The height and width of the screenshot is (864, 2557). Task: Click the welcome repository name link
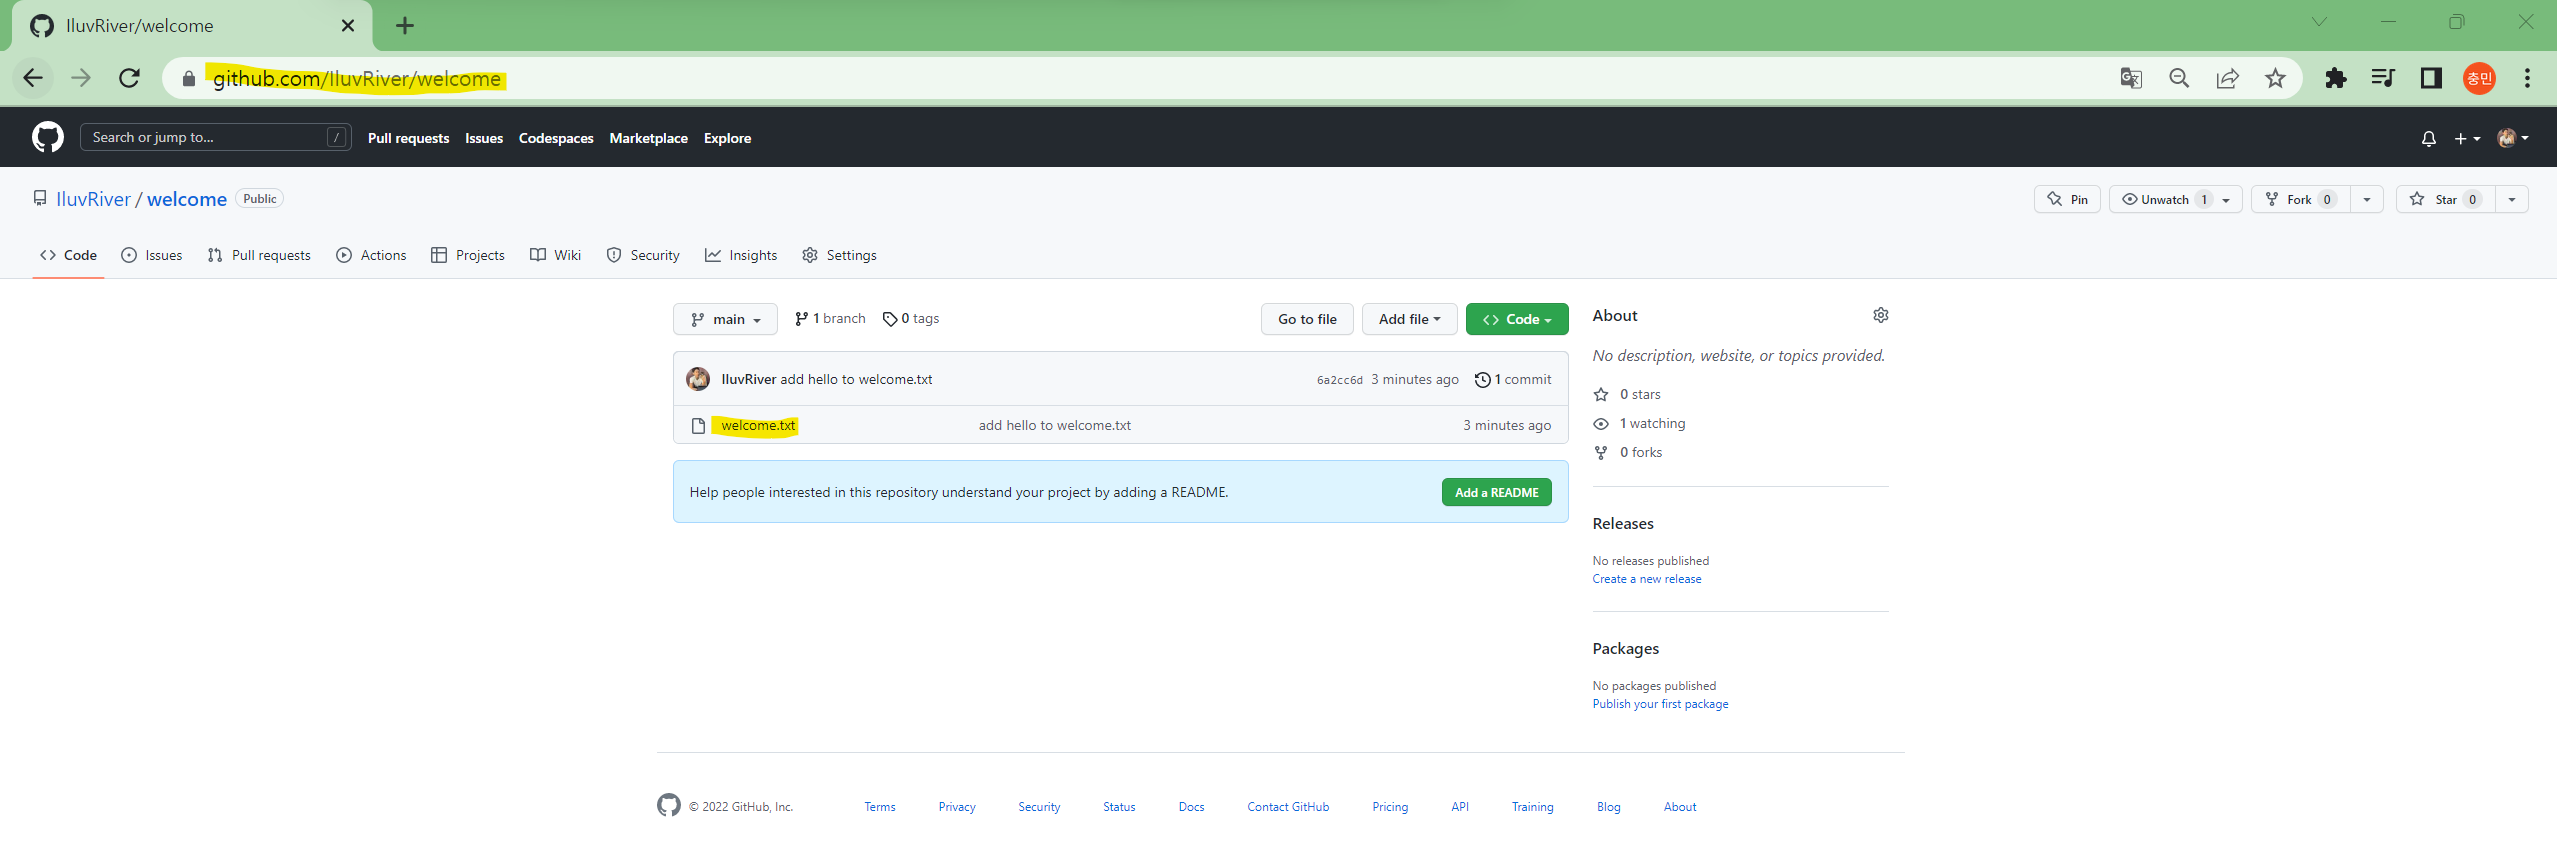pyautogui.click(x=187, y=199)
